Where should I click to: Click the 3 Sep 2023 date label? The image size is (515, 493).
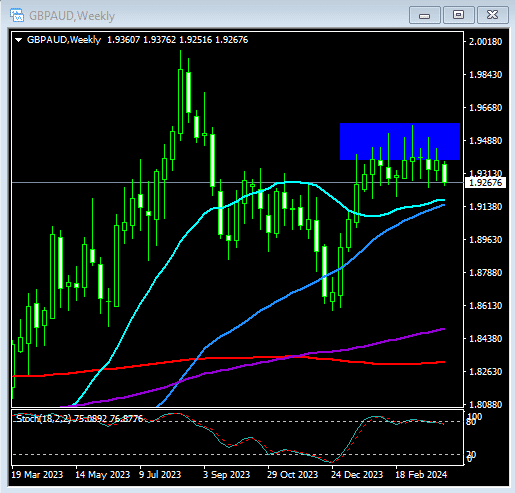[226, 474]
